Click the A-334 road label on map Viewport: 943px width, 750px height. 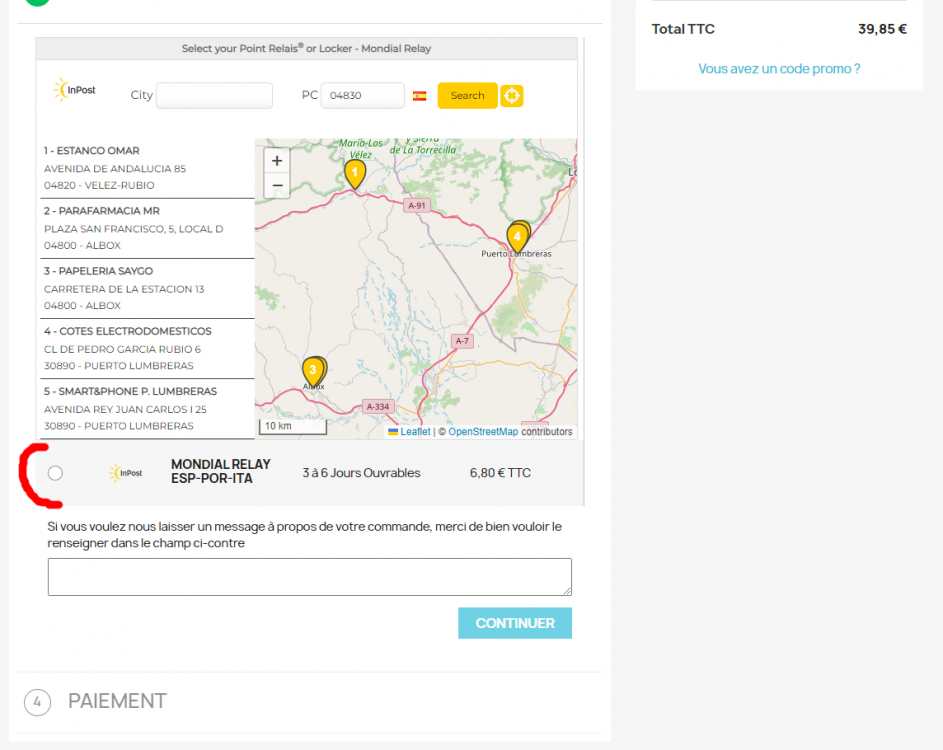(378, 407)
